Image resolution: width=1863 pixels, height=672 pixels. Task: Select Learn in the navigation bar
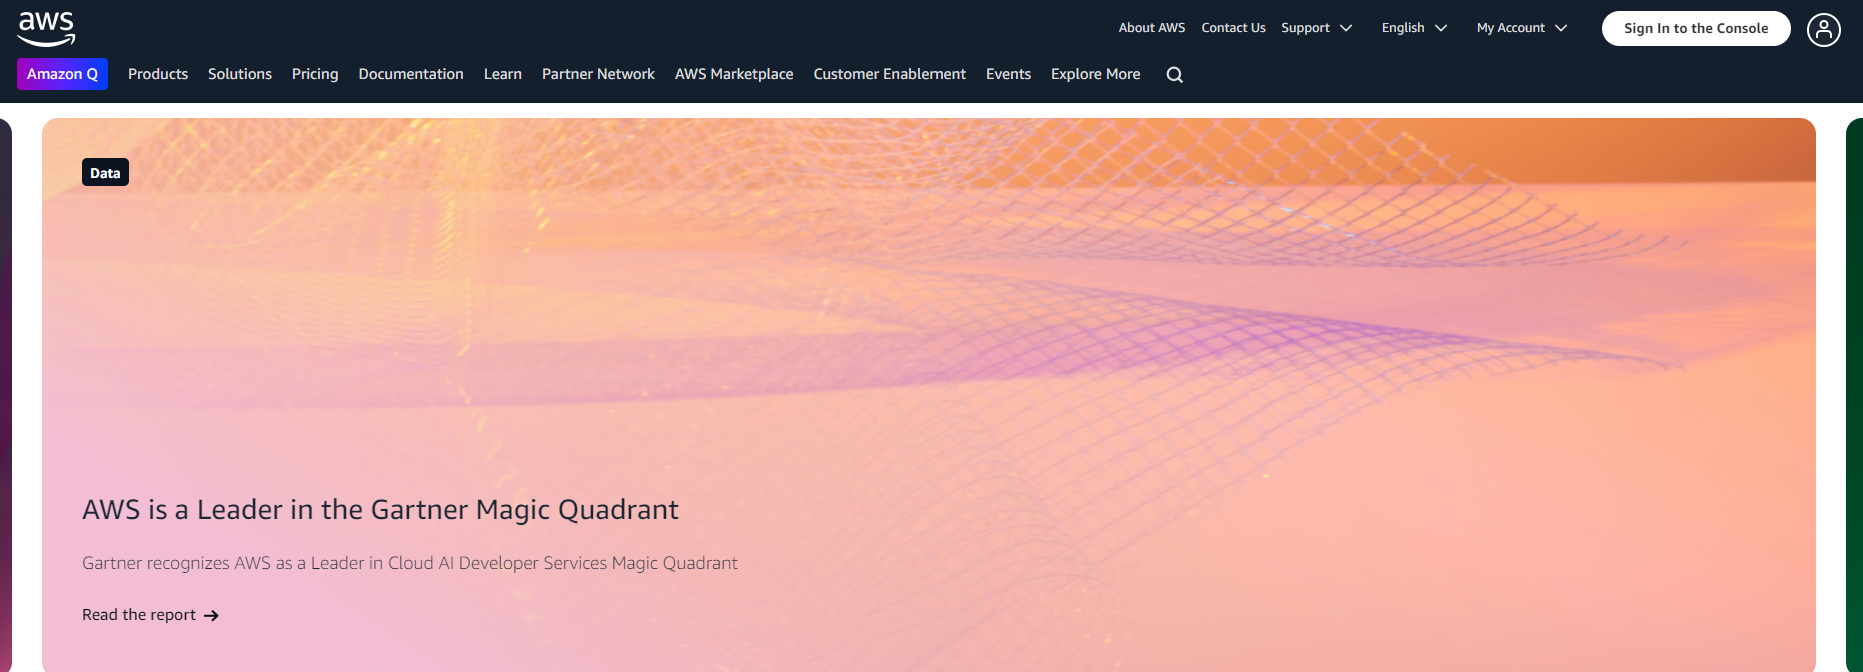click(503, 74)
